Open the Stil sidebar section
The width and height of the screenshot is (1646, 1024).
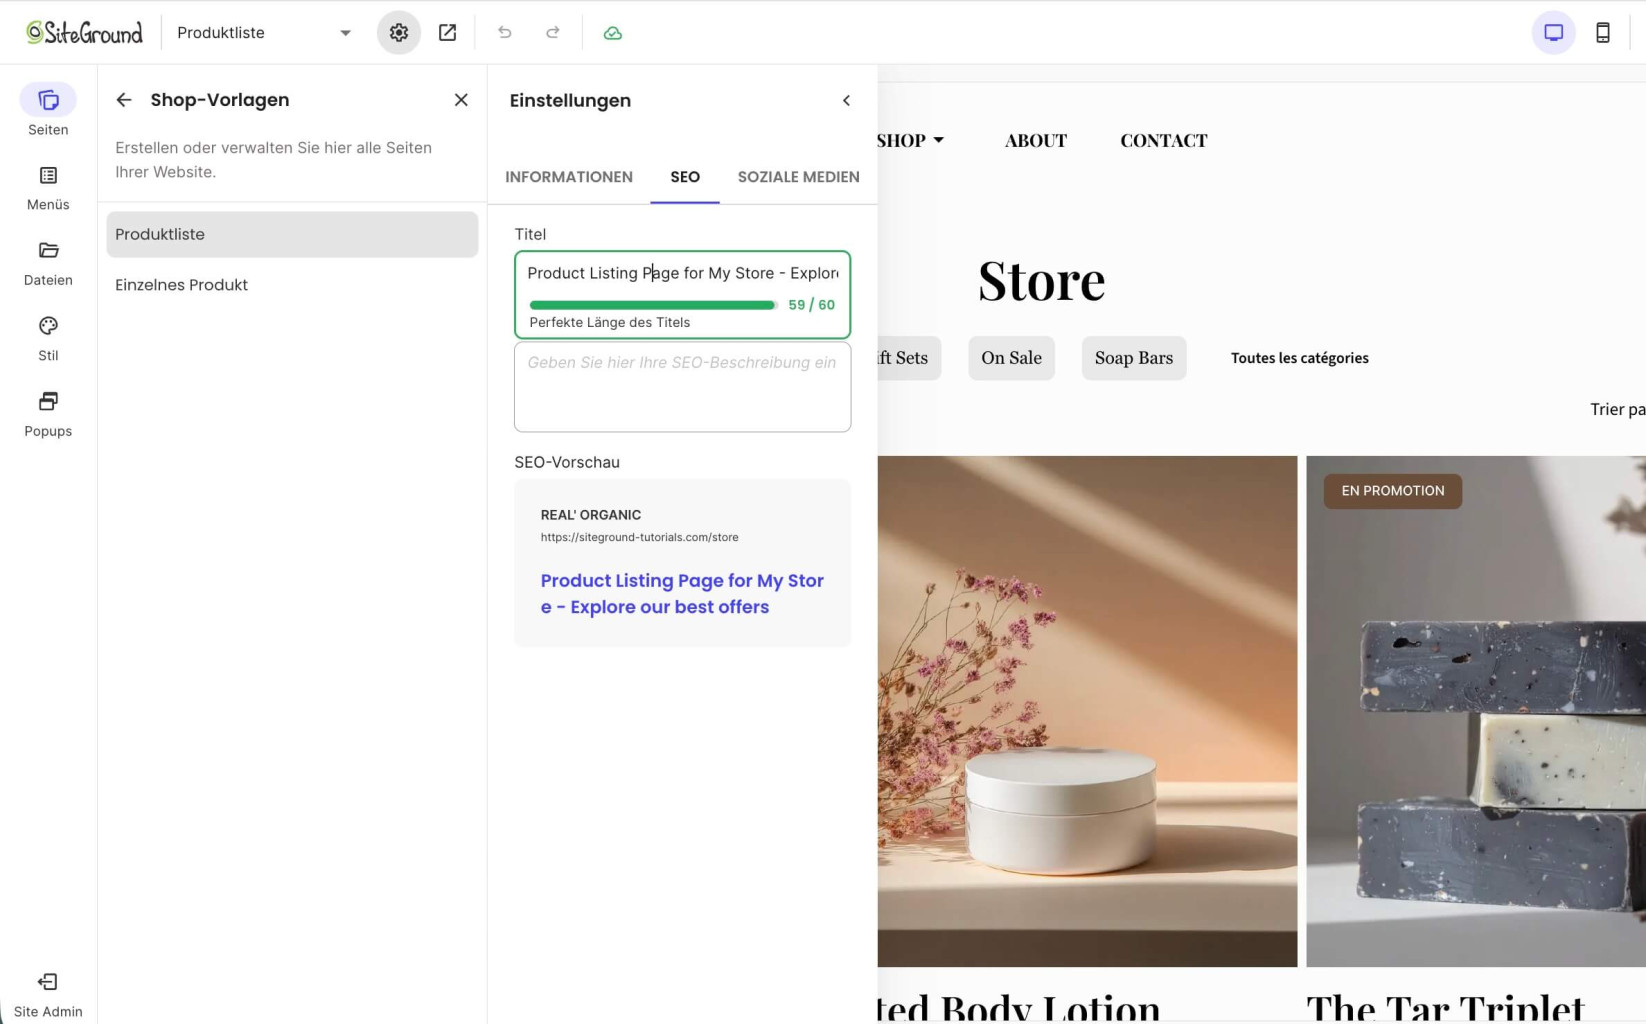click(x=48, y=339)
